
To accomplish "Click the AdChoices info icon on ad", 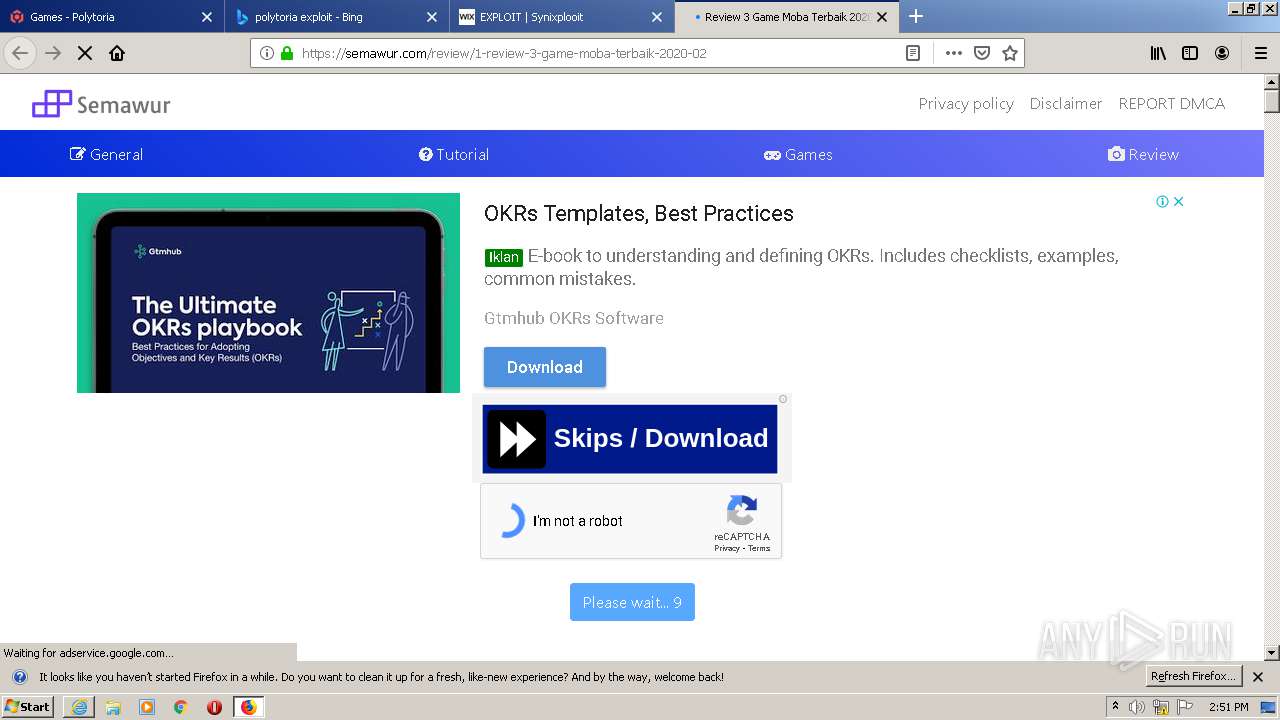I will [1163, 201].
